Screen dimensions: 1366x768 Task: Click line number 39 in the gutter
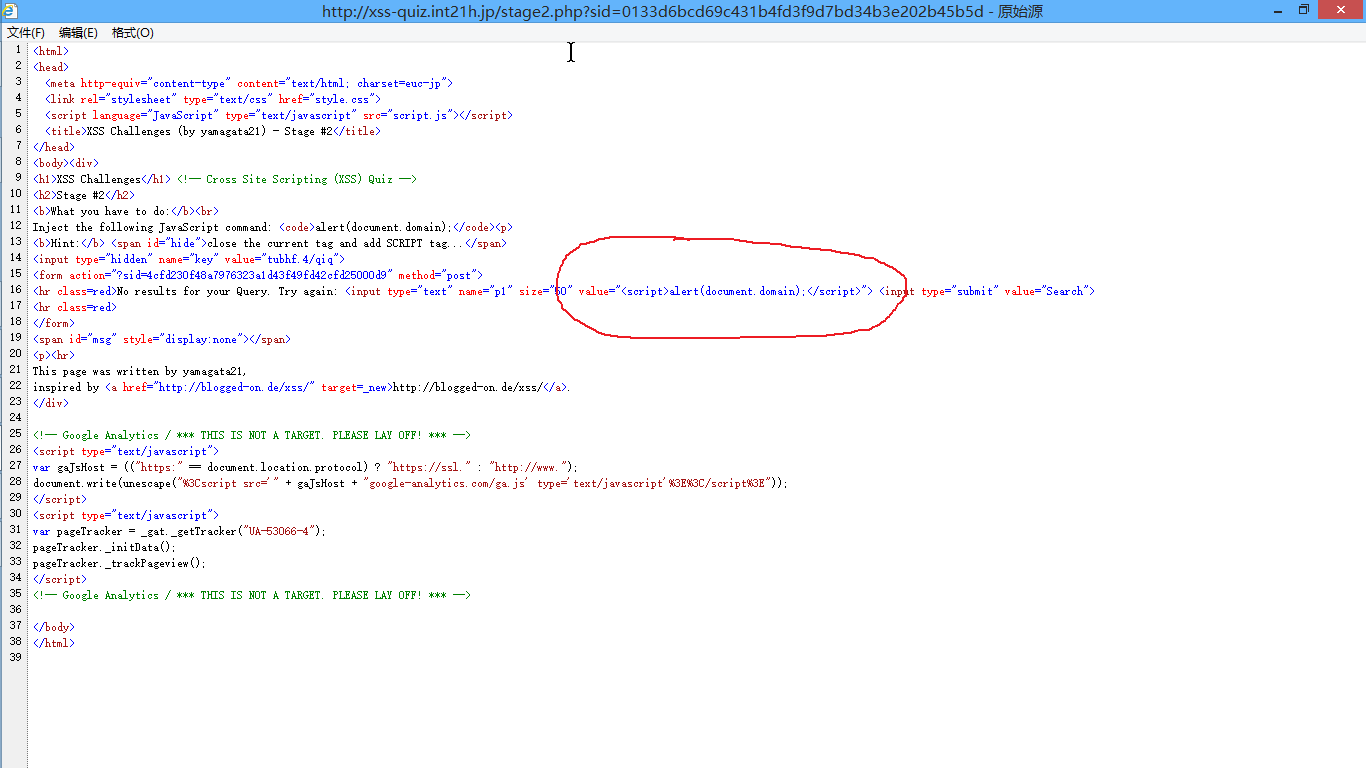pyautogui.click(x=15, y=658)
